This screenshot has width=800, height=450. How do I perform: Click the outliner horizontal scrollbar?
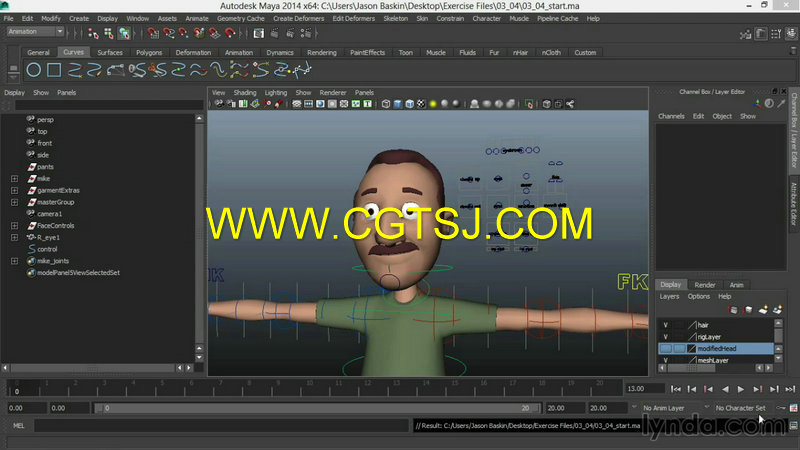(x=94, y=368)
